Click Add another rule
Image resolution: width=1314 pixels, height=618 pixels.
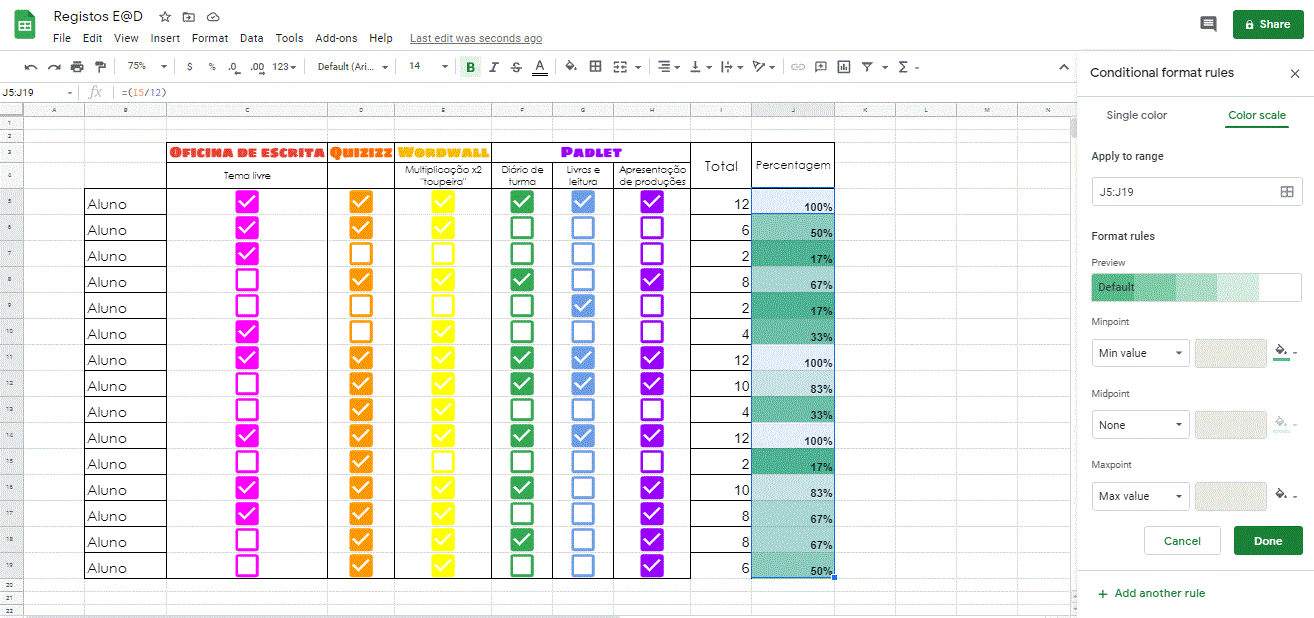(1151, 593)
